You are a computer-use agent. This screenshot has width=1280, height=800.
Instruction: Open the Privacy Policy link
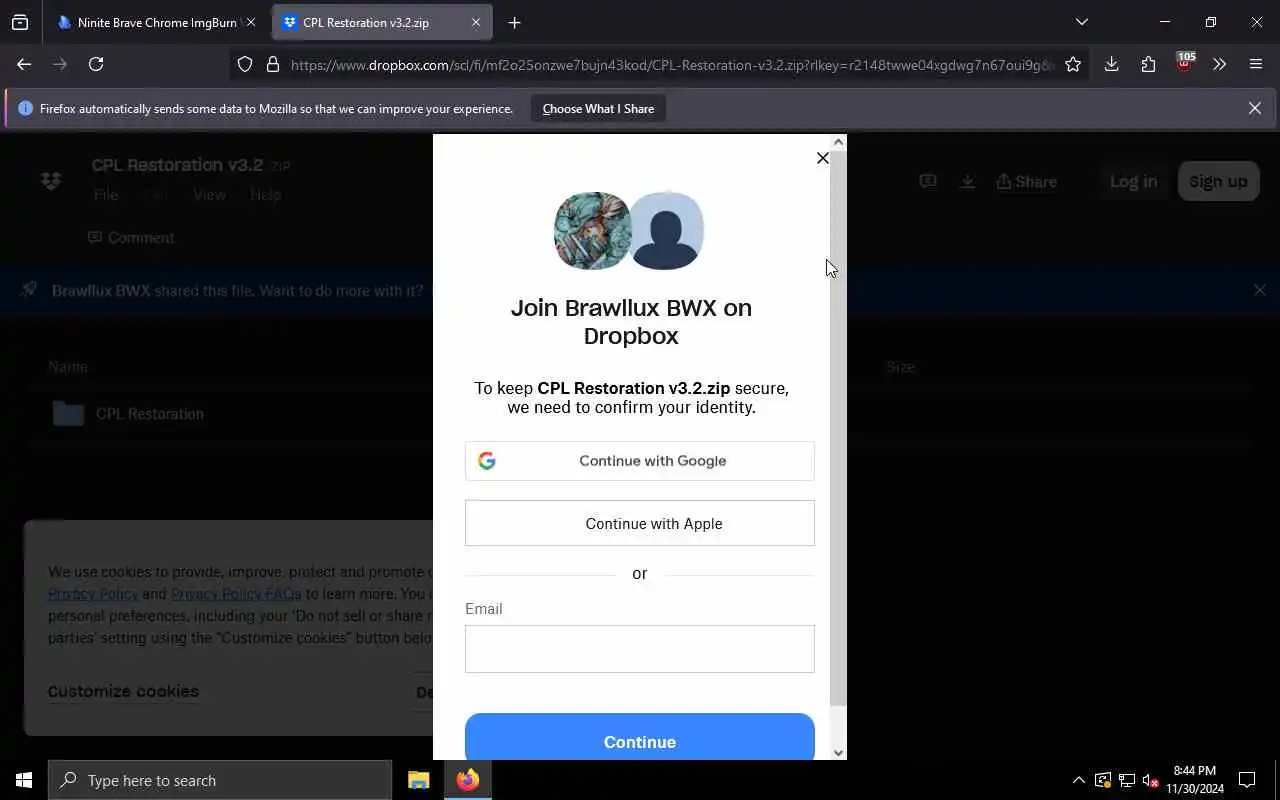tap(93, 594)
